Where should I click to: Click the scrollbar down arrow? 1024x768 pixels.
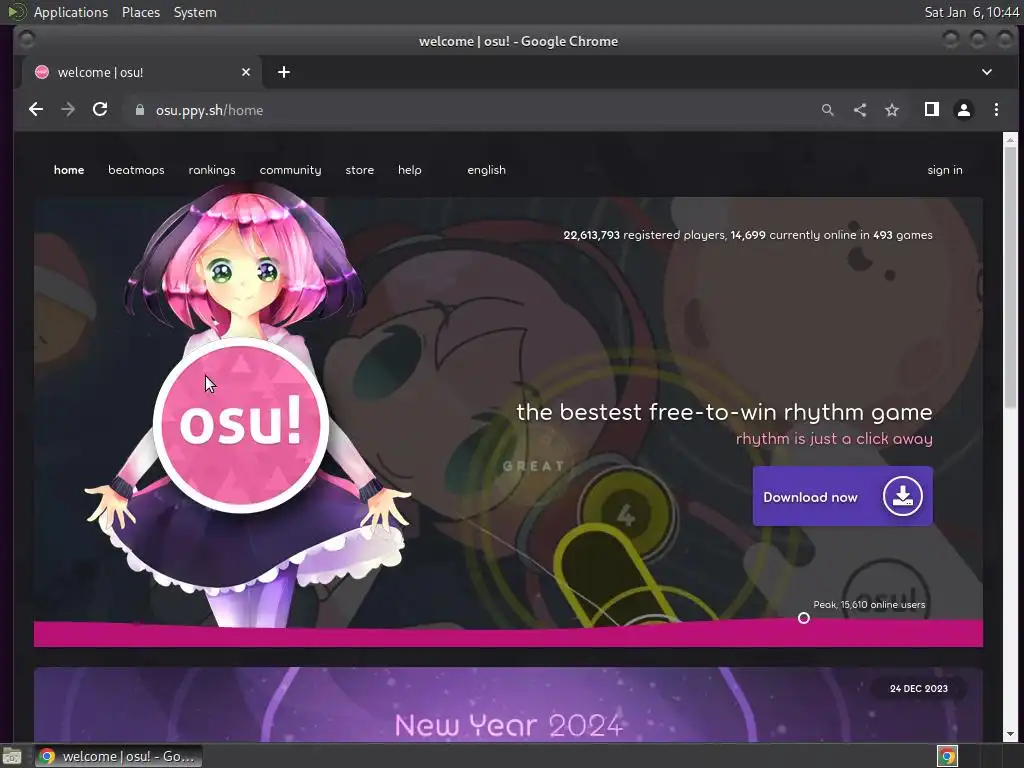(x=1010, y=735)
